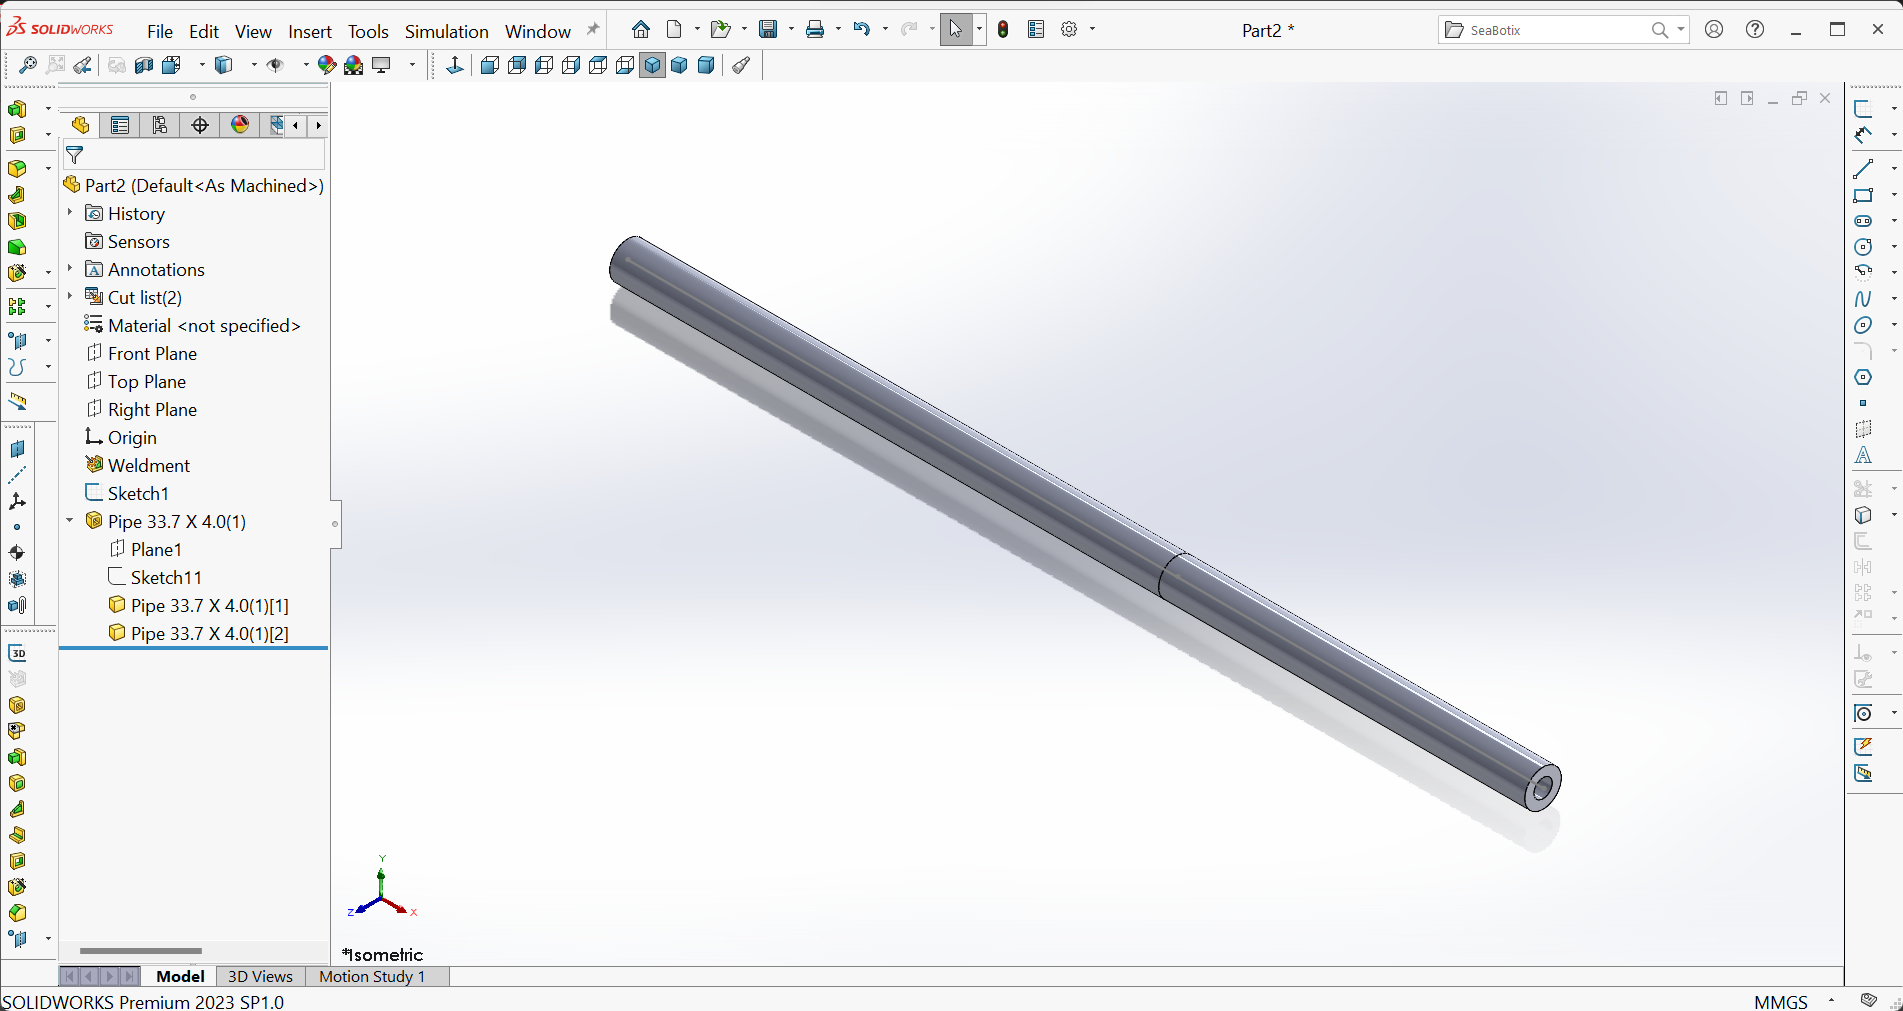Click the Open folder icon
Viewport: 1903px width, 1011px height.
tap(720, 30)
